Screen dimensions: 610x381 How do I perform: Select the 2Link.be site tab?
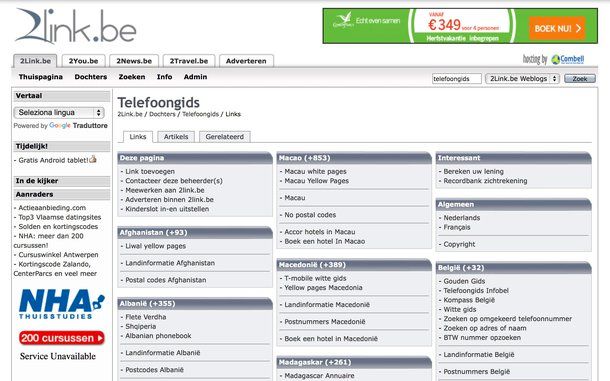click(x=35, y=61)
